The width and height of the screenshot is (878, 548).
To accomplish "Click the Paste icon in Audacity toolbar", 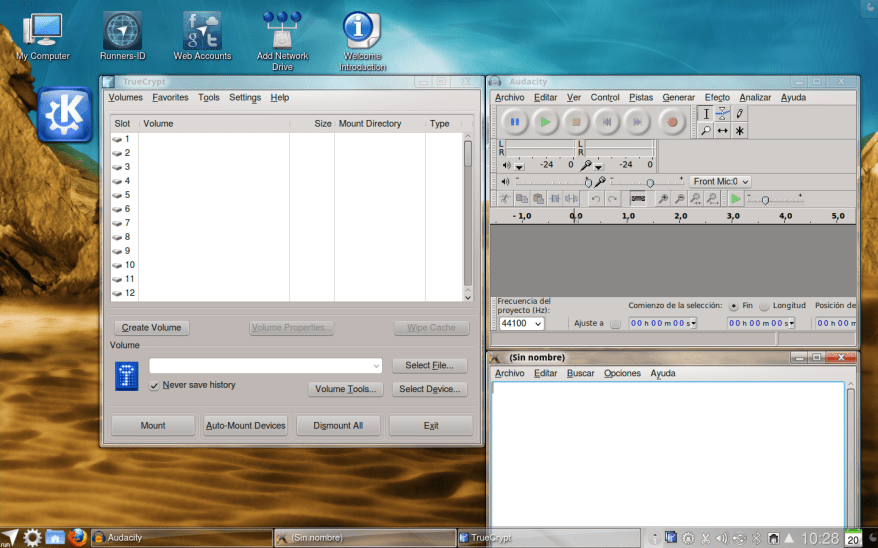I will (538, 199).
